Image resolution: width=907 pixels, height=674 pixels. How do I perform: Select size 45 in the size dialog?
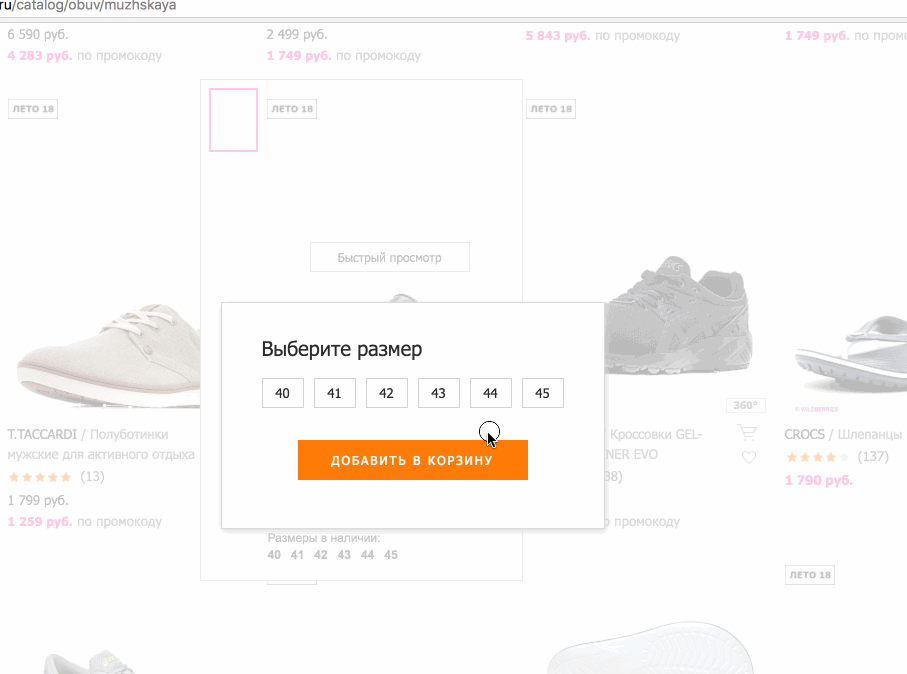pos(542,393)
